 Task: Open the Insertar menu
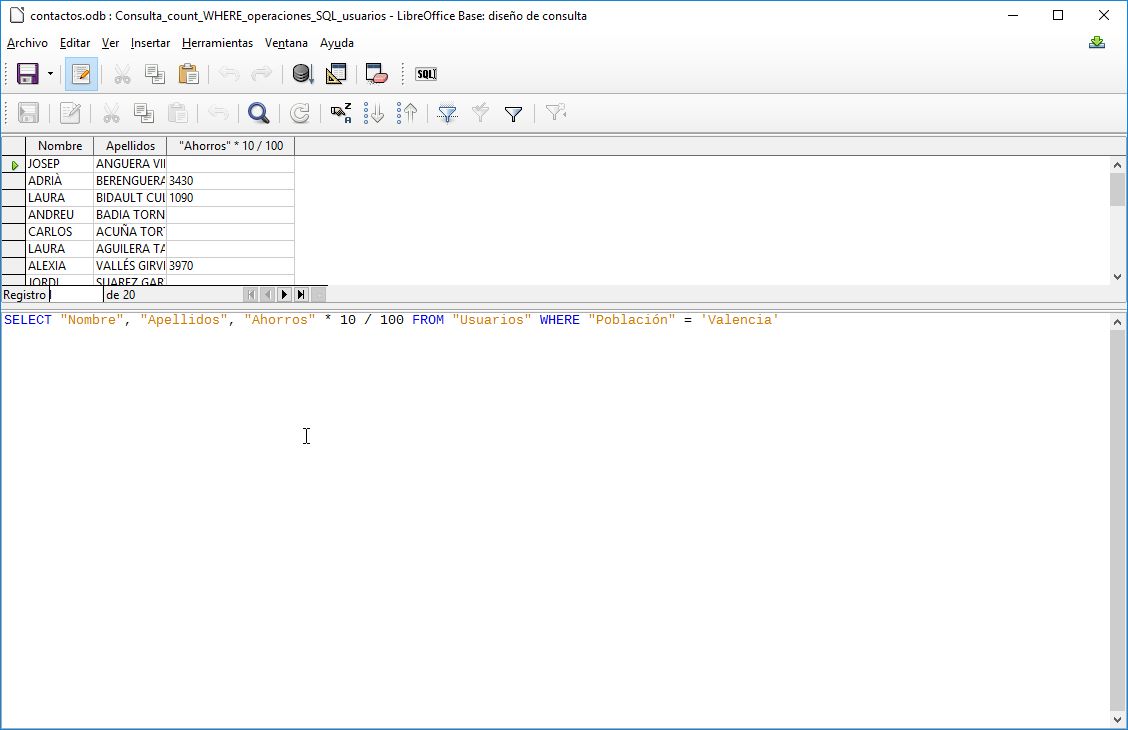pos(150,43)
